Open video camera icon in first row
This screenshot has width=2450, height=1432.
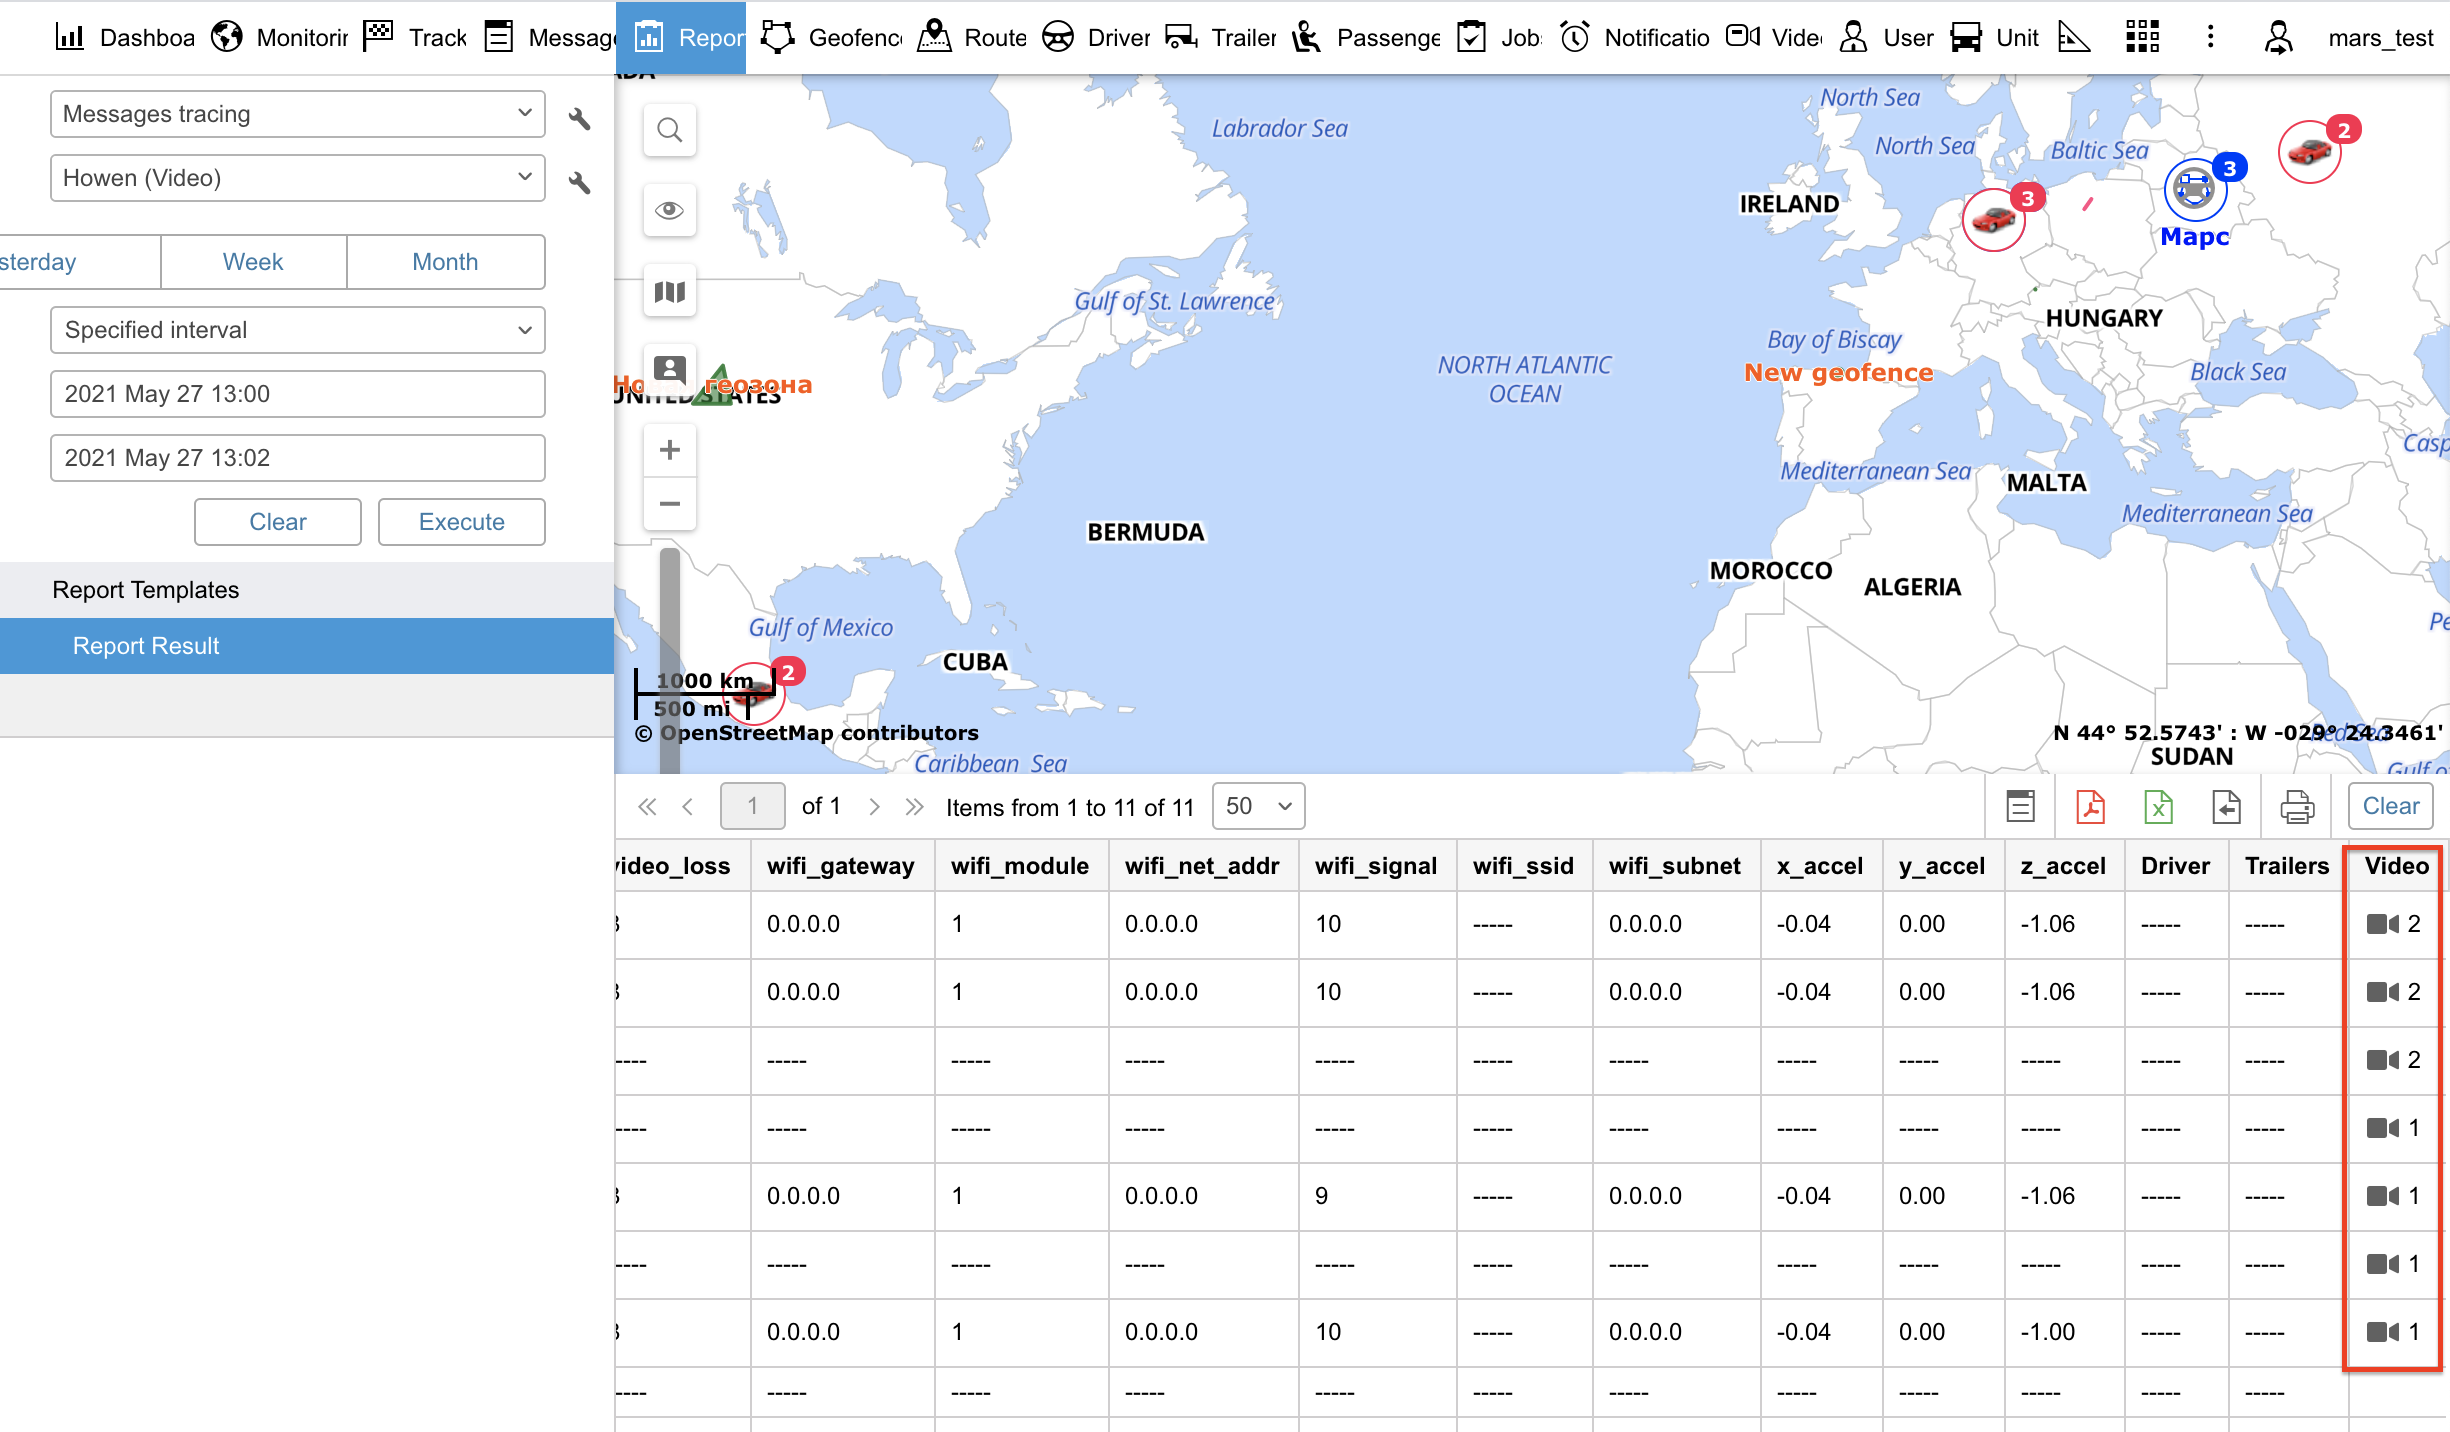coord(2382,924)
